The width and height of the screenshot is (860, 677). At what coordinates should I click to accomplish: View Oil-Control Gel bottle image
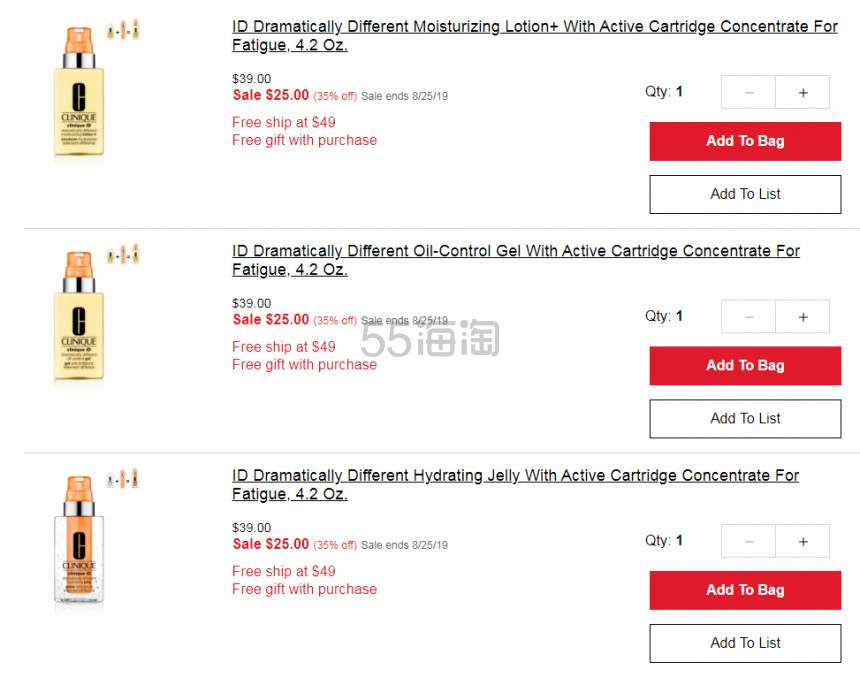click(78, 315)
